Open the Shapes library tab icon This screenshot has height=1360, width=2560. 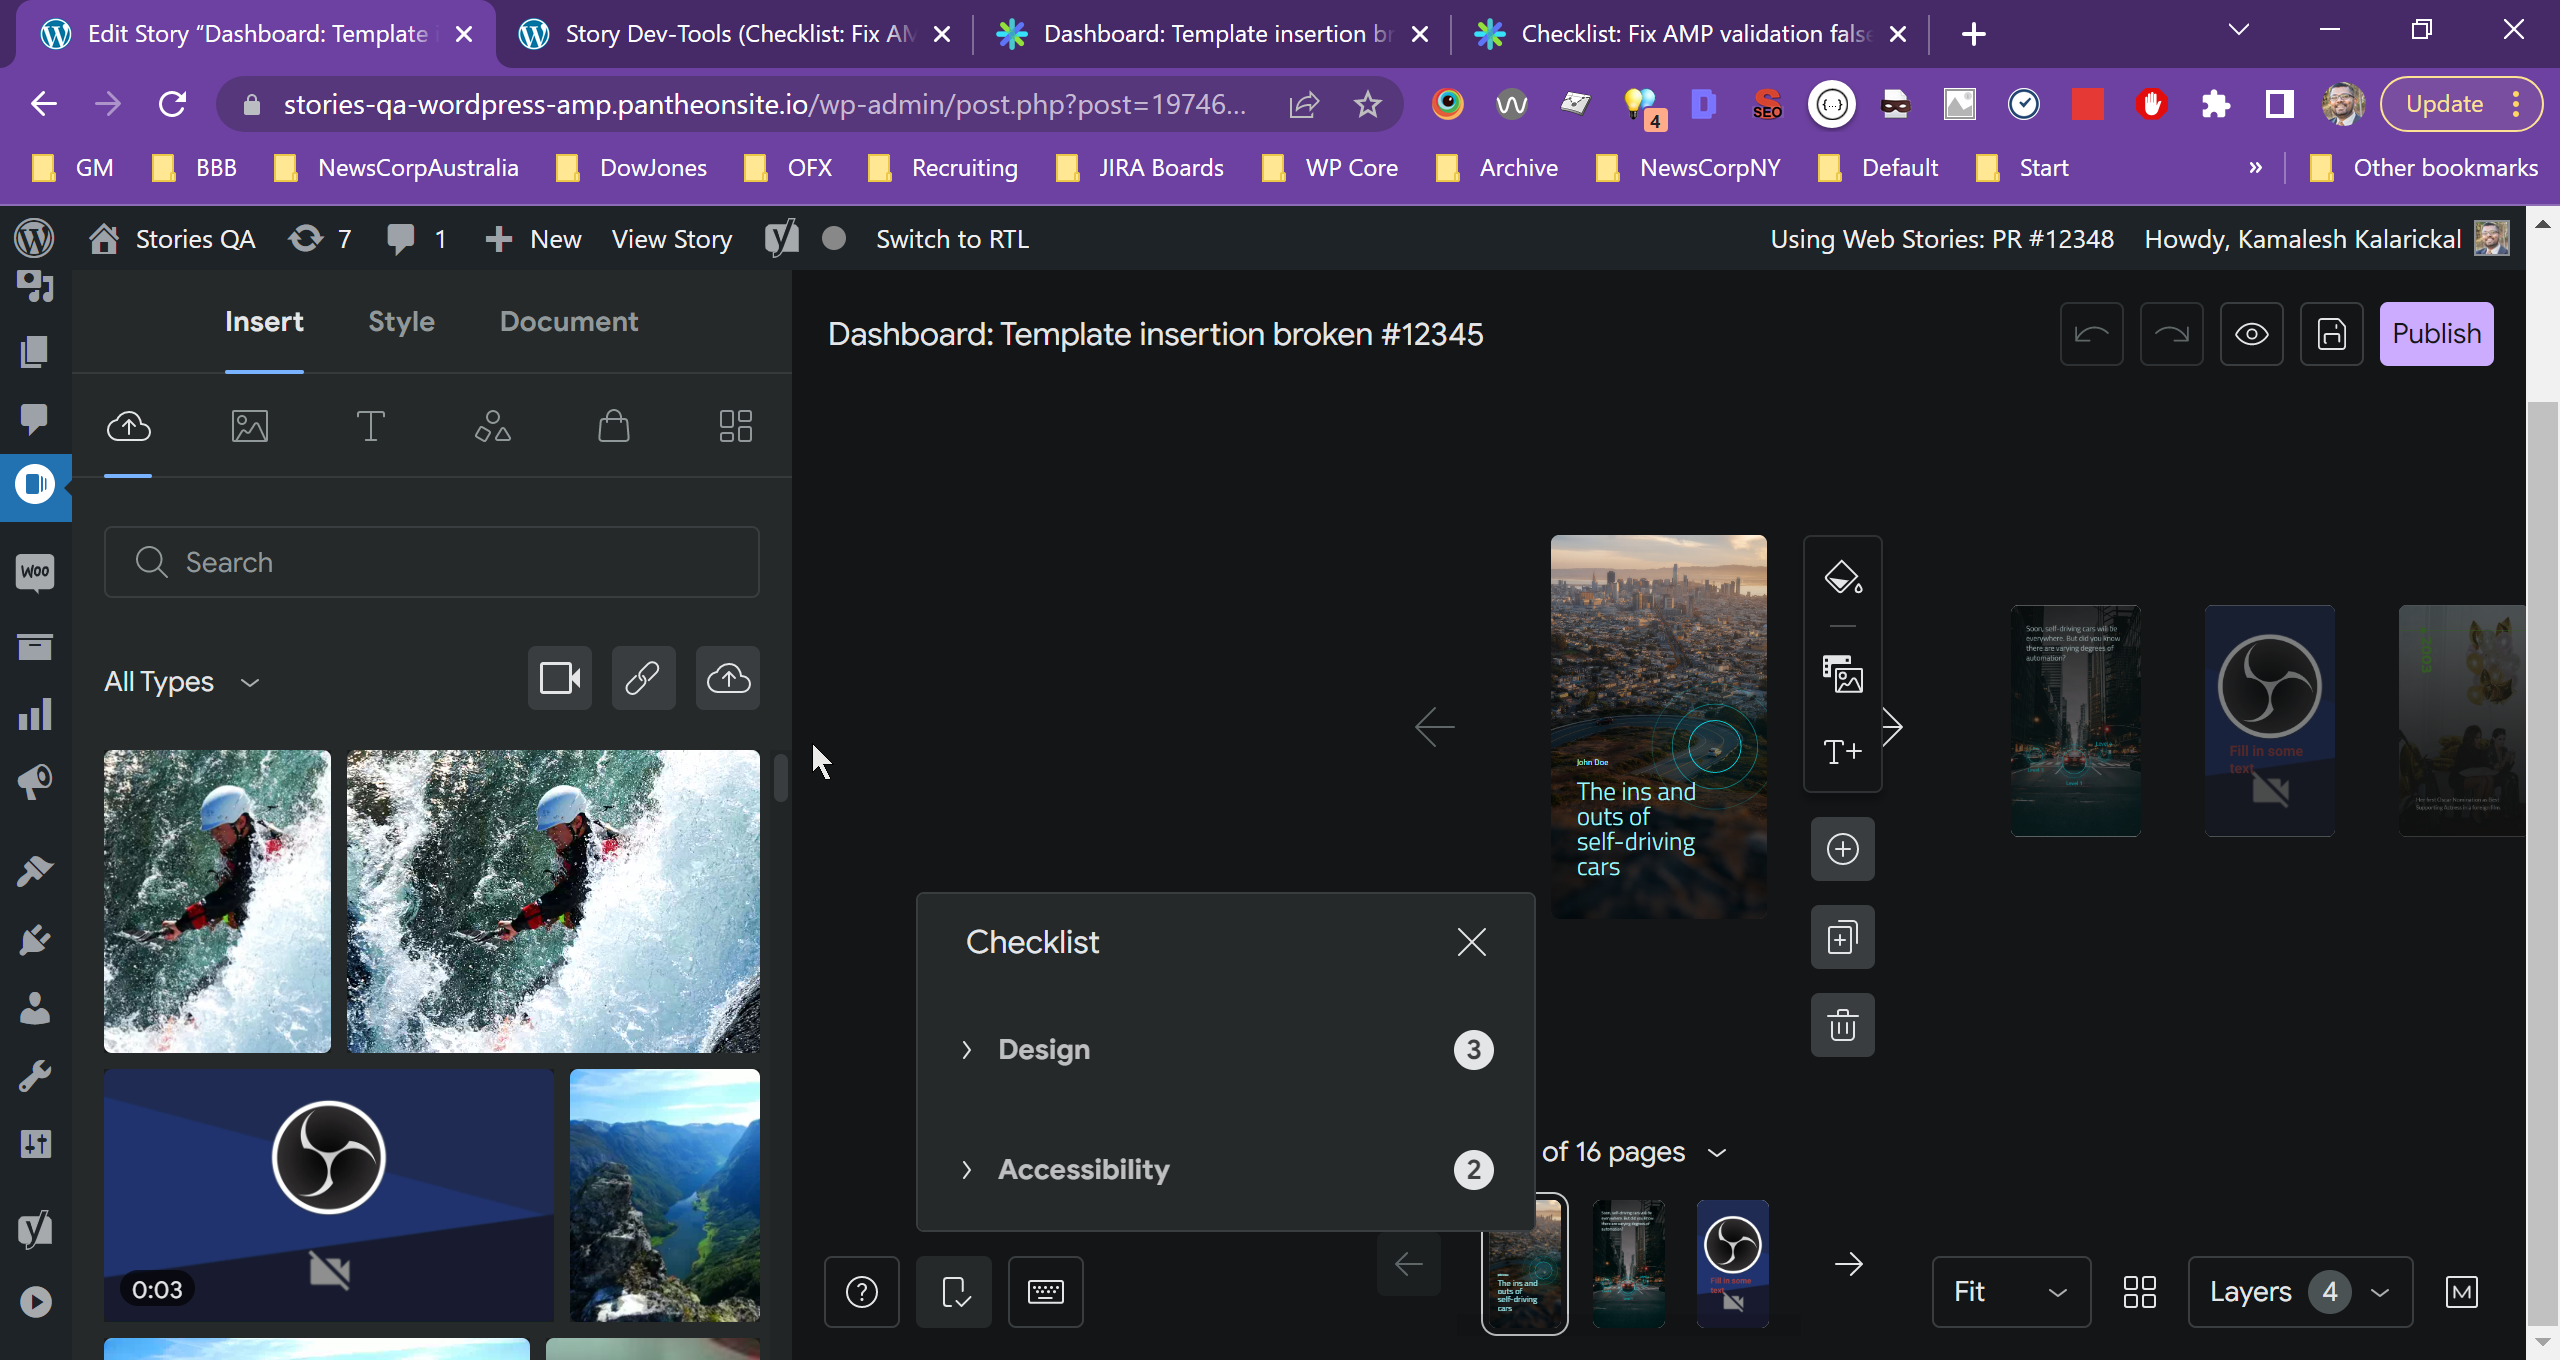coord(493,427)
